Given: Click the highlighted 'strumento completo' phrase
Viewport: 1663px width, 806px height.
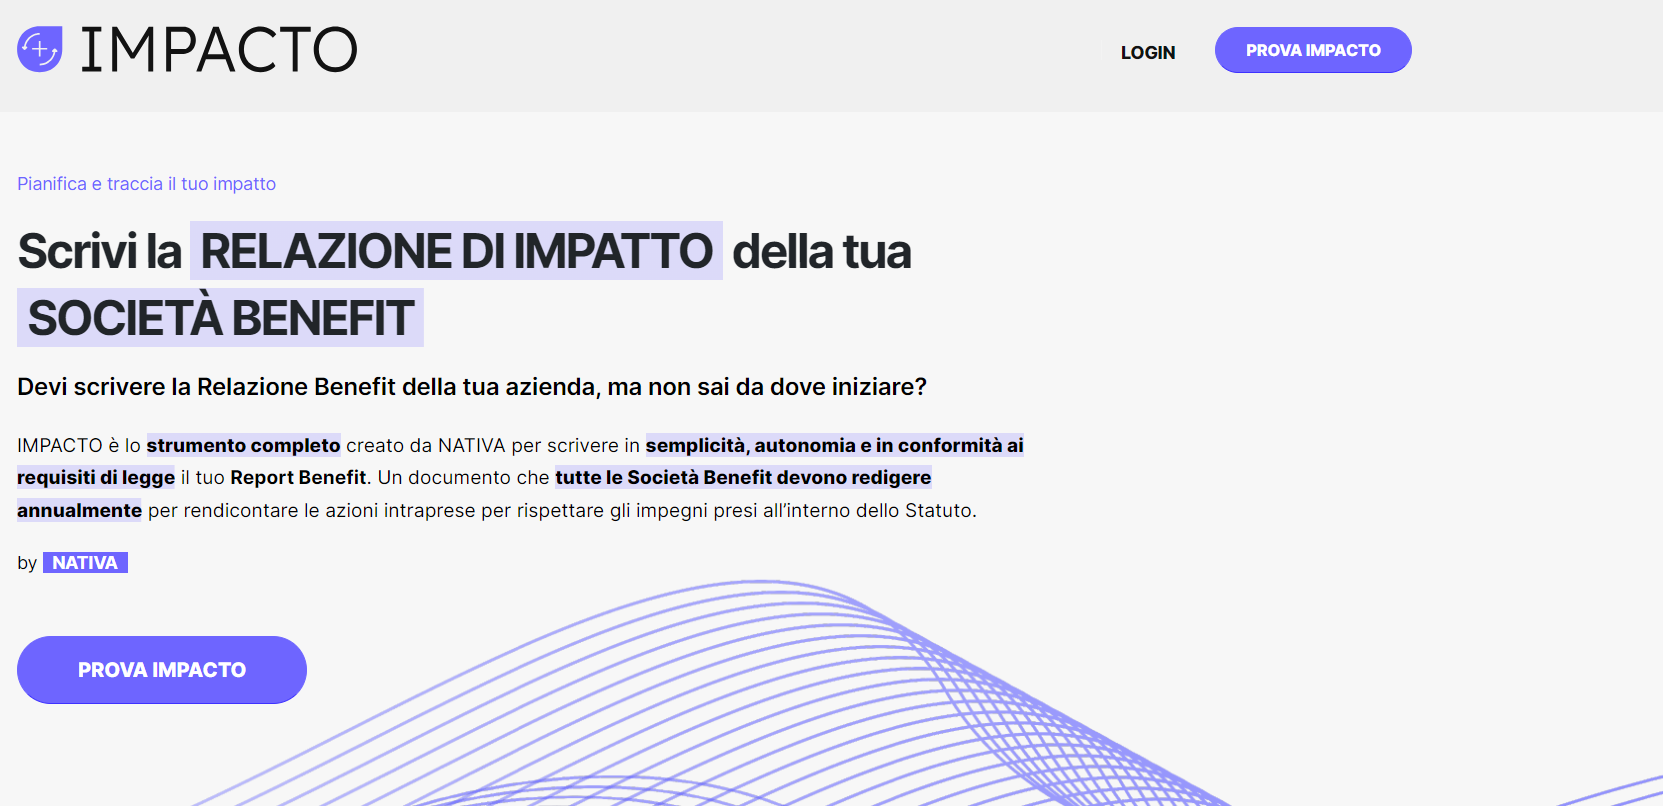Looking at the screenshot, I should [243, 446].
